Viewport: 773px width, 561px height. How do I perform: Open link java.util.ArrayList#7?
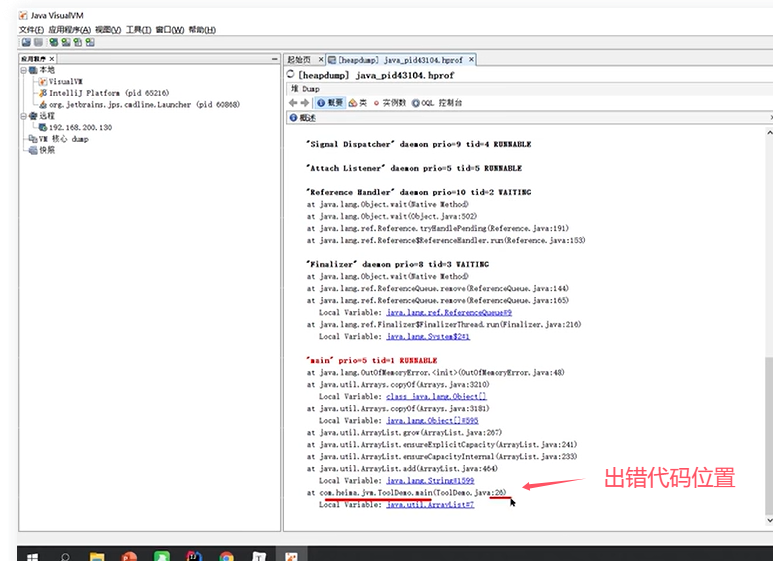430,505
